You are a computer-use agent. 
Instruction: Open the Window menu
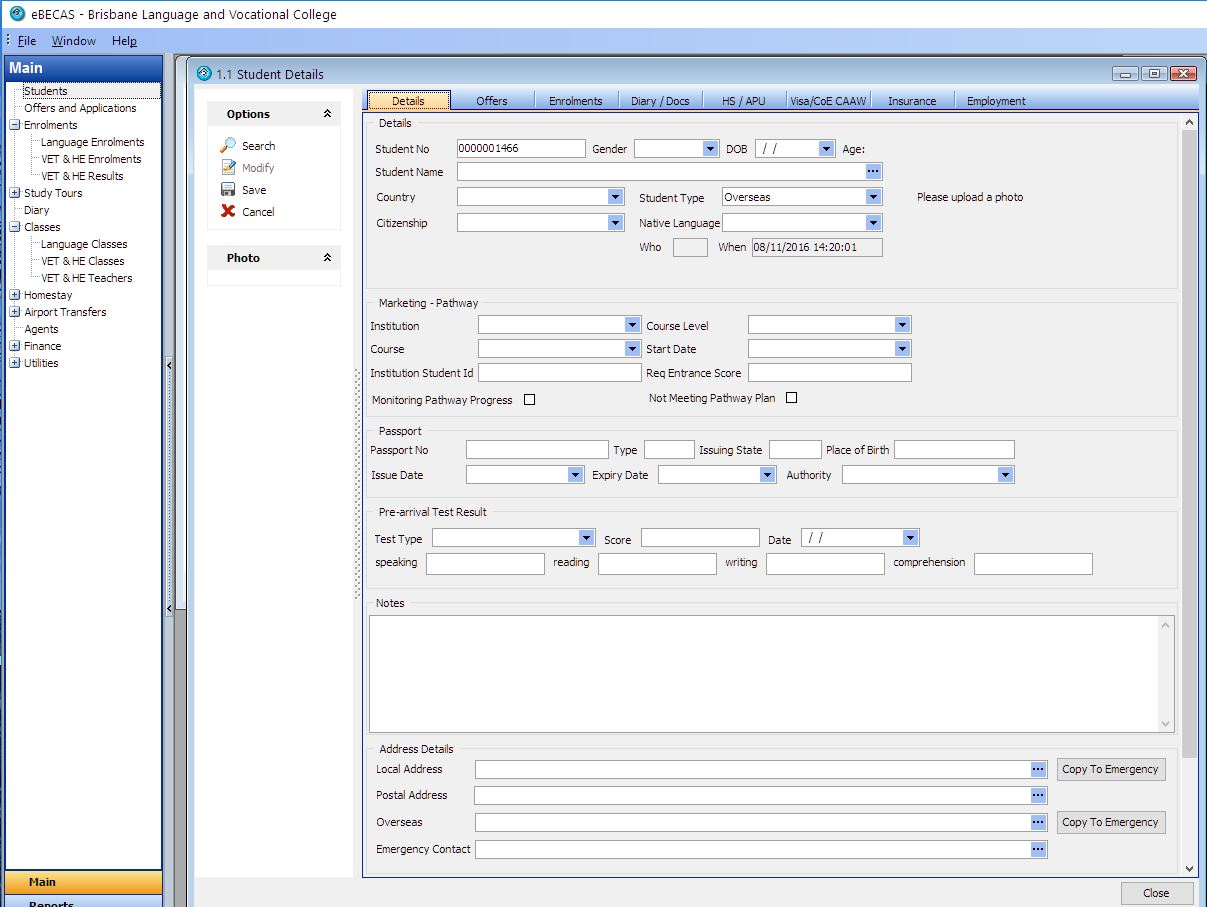pyautogui.click(x=74, y=41)
